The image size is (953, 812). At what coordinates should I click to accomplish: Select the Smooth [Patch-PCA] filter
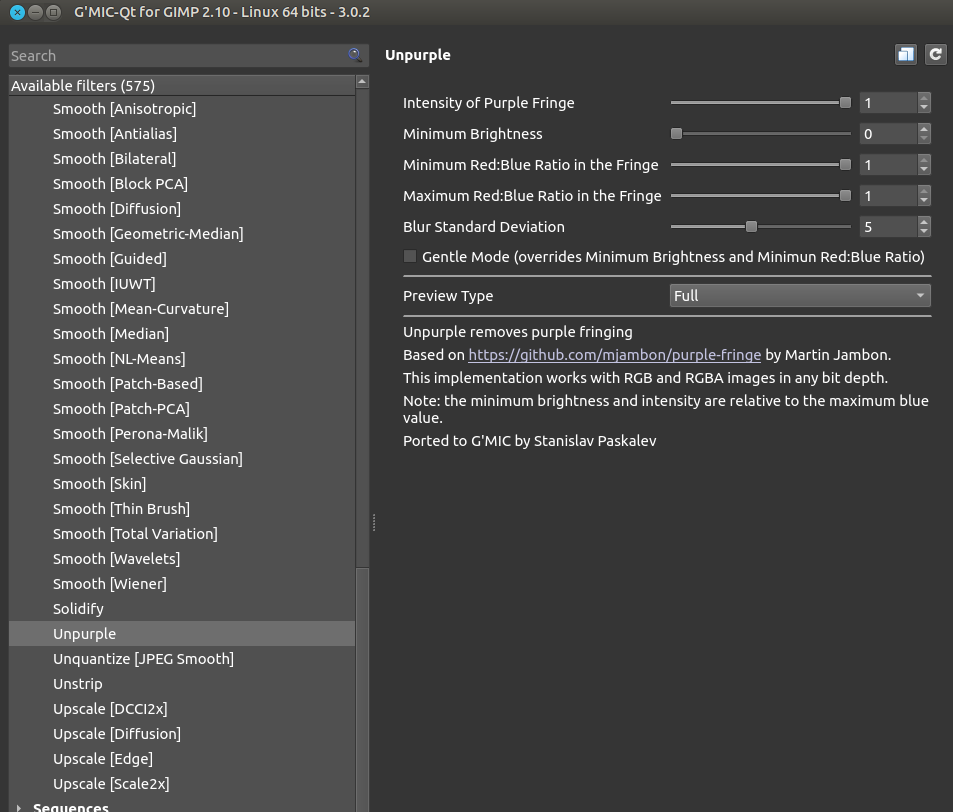coord(182,408)
